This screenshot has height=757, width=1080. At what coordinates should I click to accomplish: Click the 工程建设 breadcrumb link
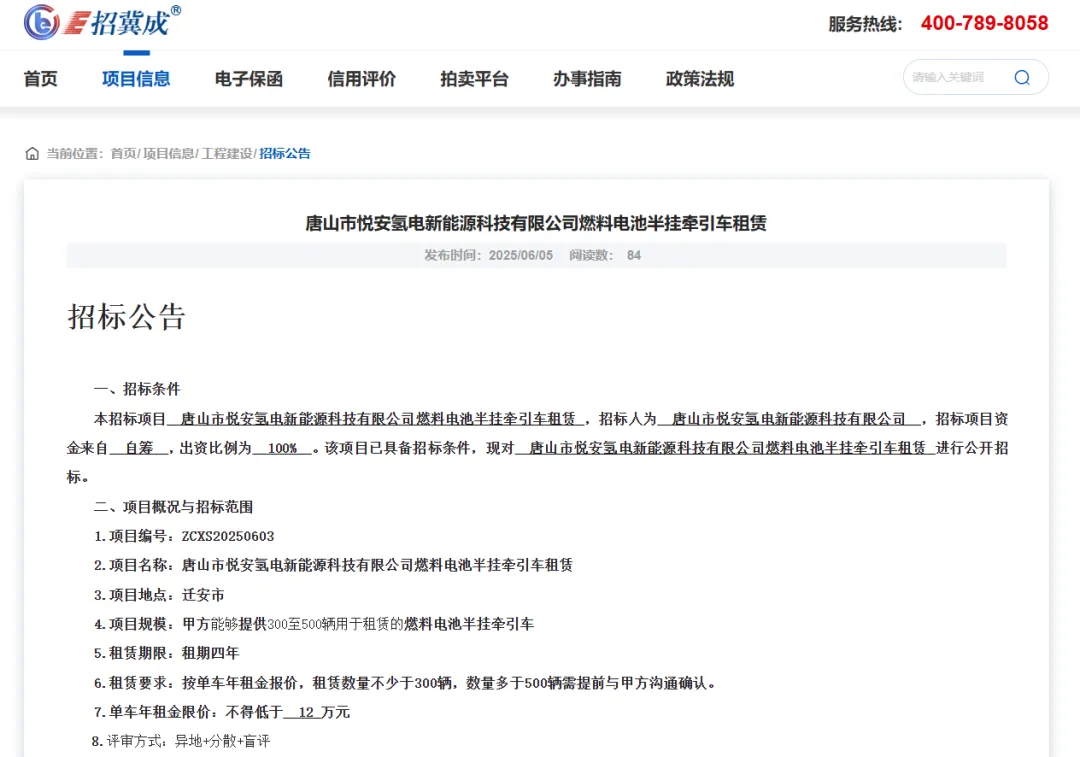tap(227, 154)
